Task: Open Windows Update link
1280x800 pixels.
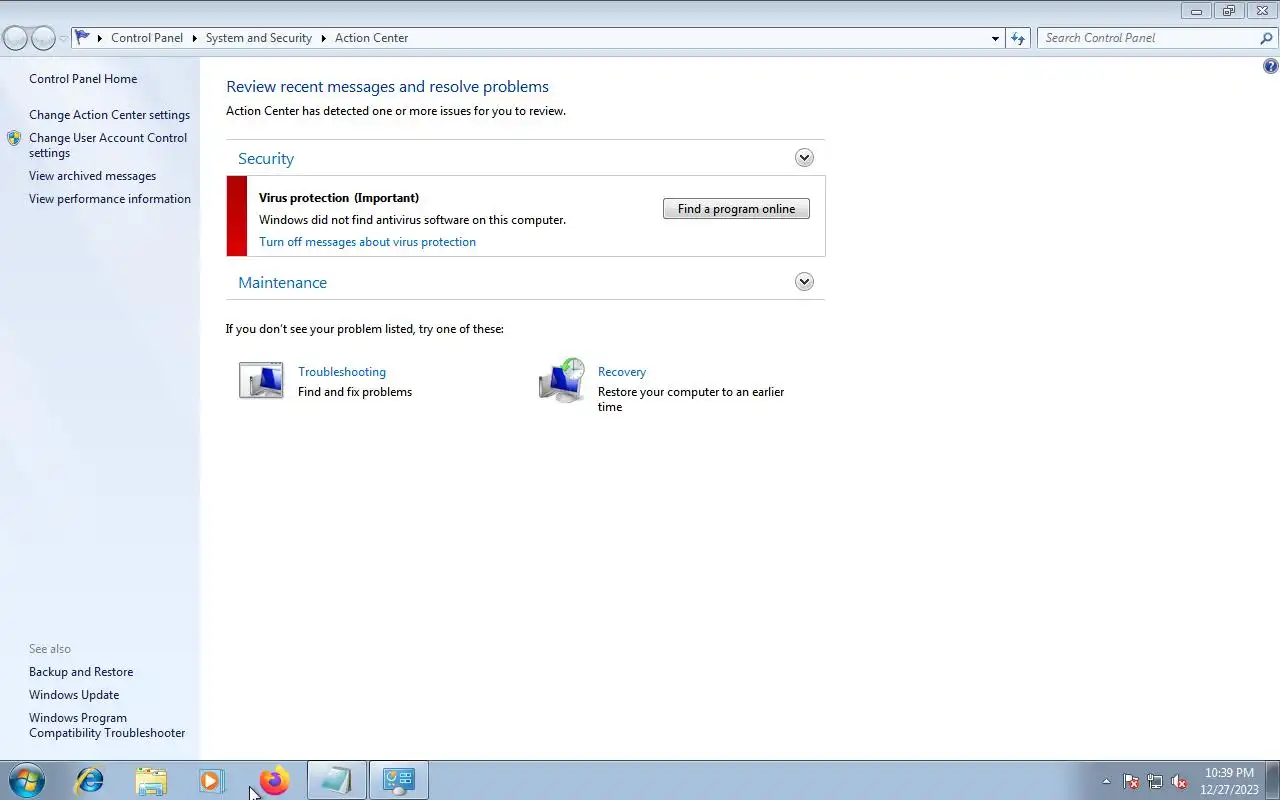Action: click(x=74, y=695)
